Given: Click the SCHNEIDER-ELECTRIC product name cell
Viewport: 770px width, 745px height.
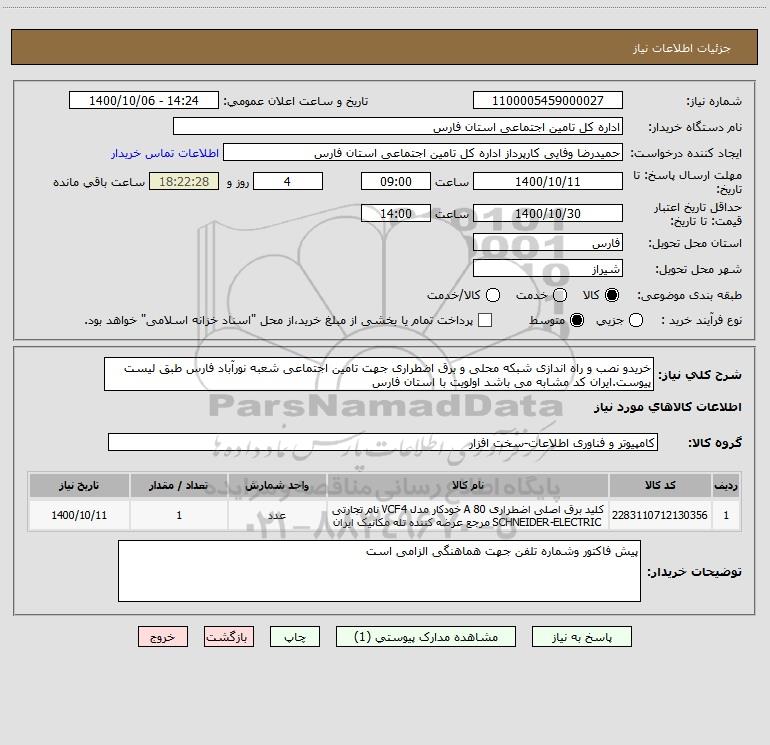Looking at the screenshot, I should 468,516.
